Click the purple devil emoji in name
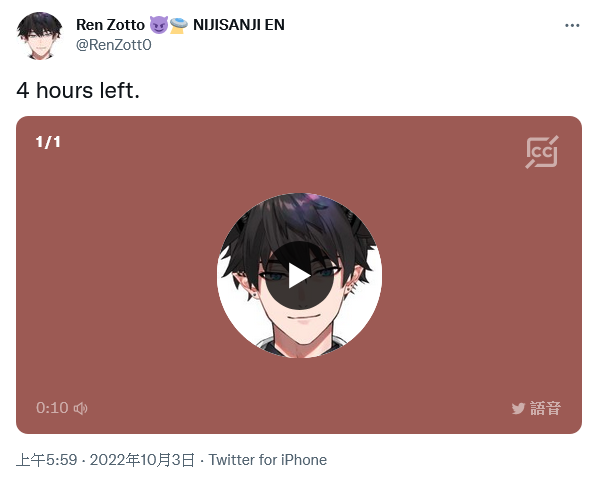 159,25
